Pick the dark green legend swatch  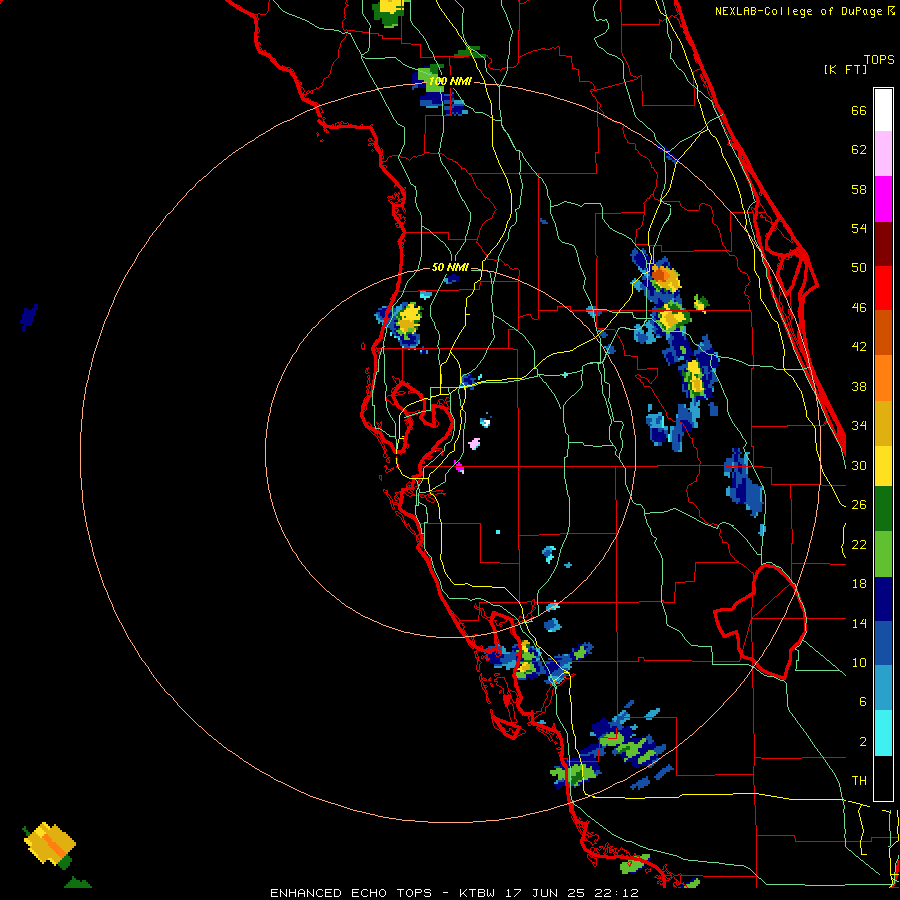point(883,509)
